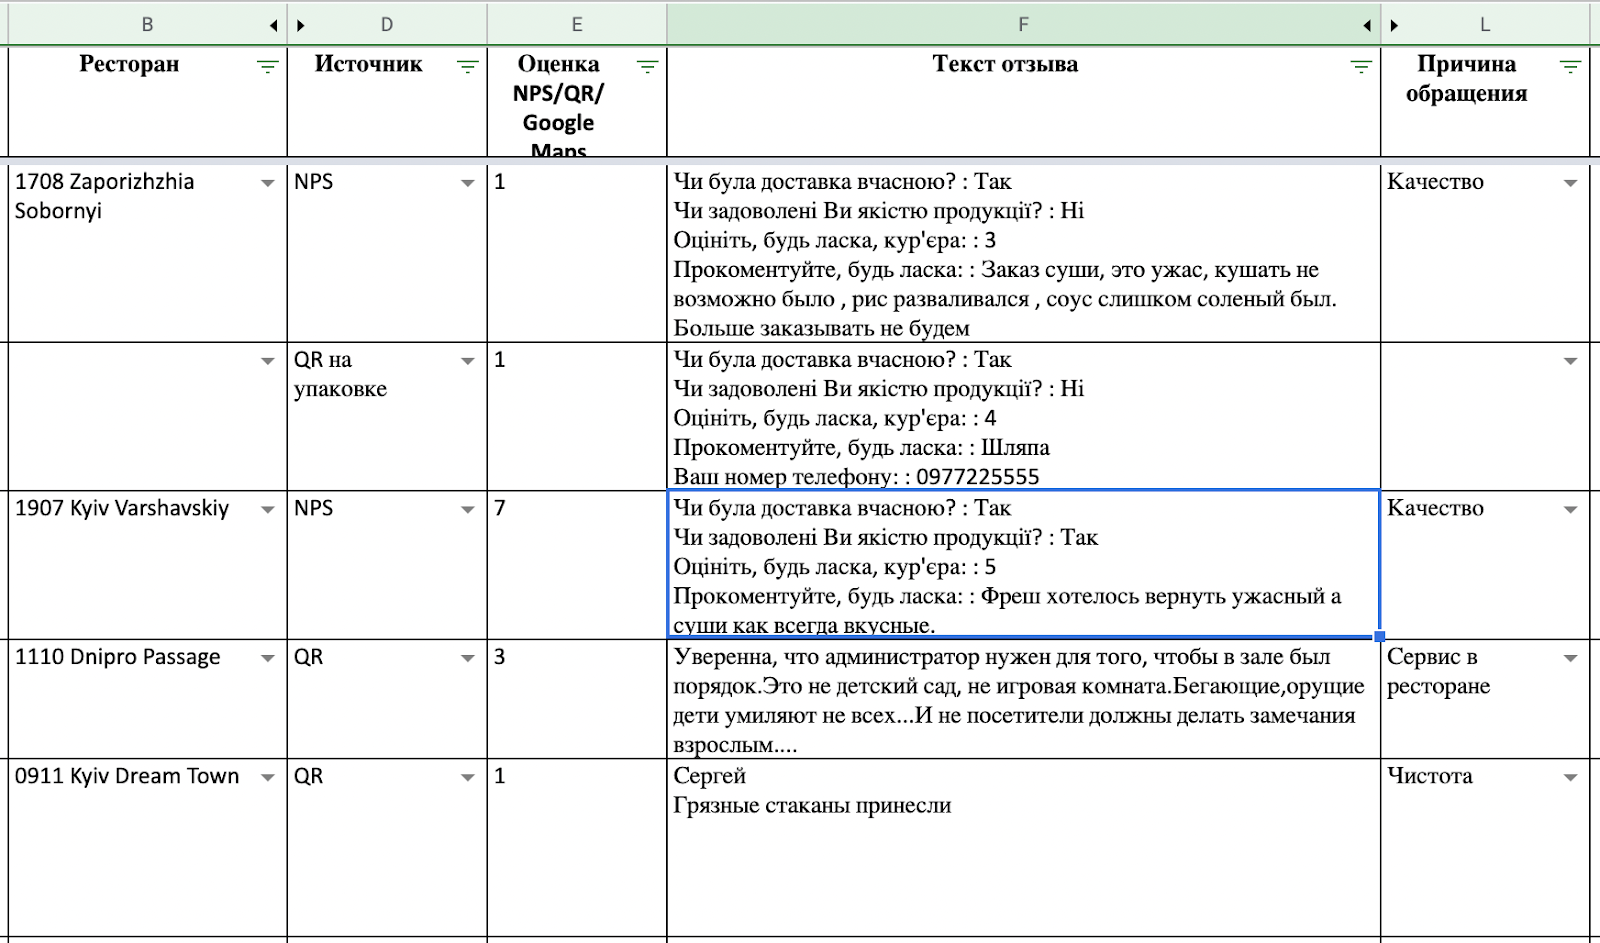Click the Причина обращения header cell
The image size is (1600, 943).
[1485, 102]
